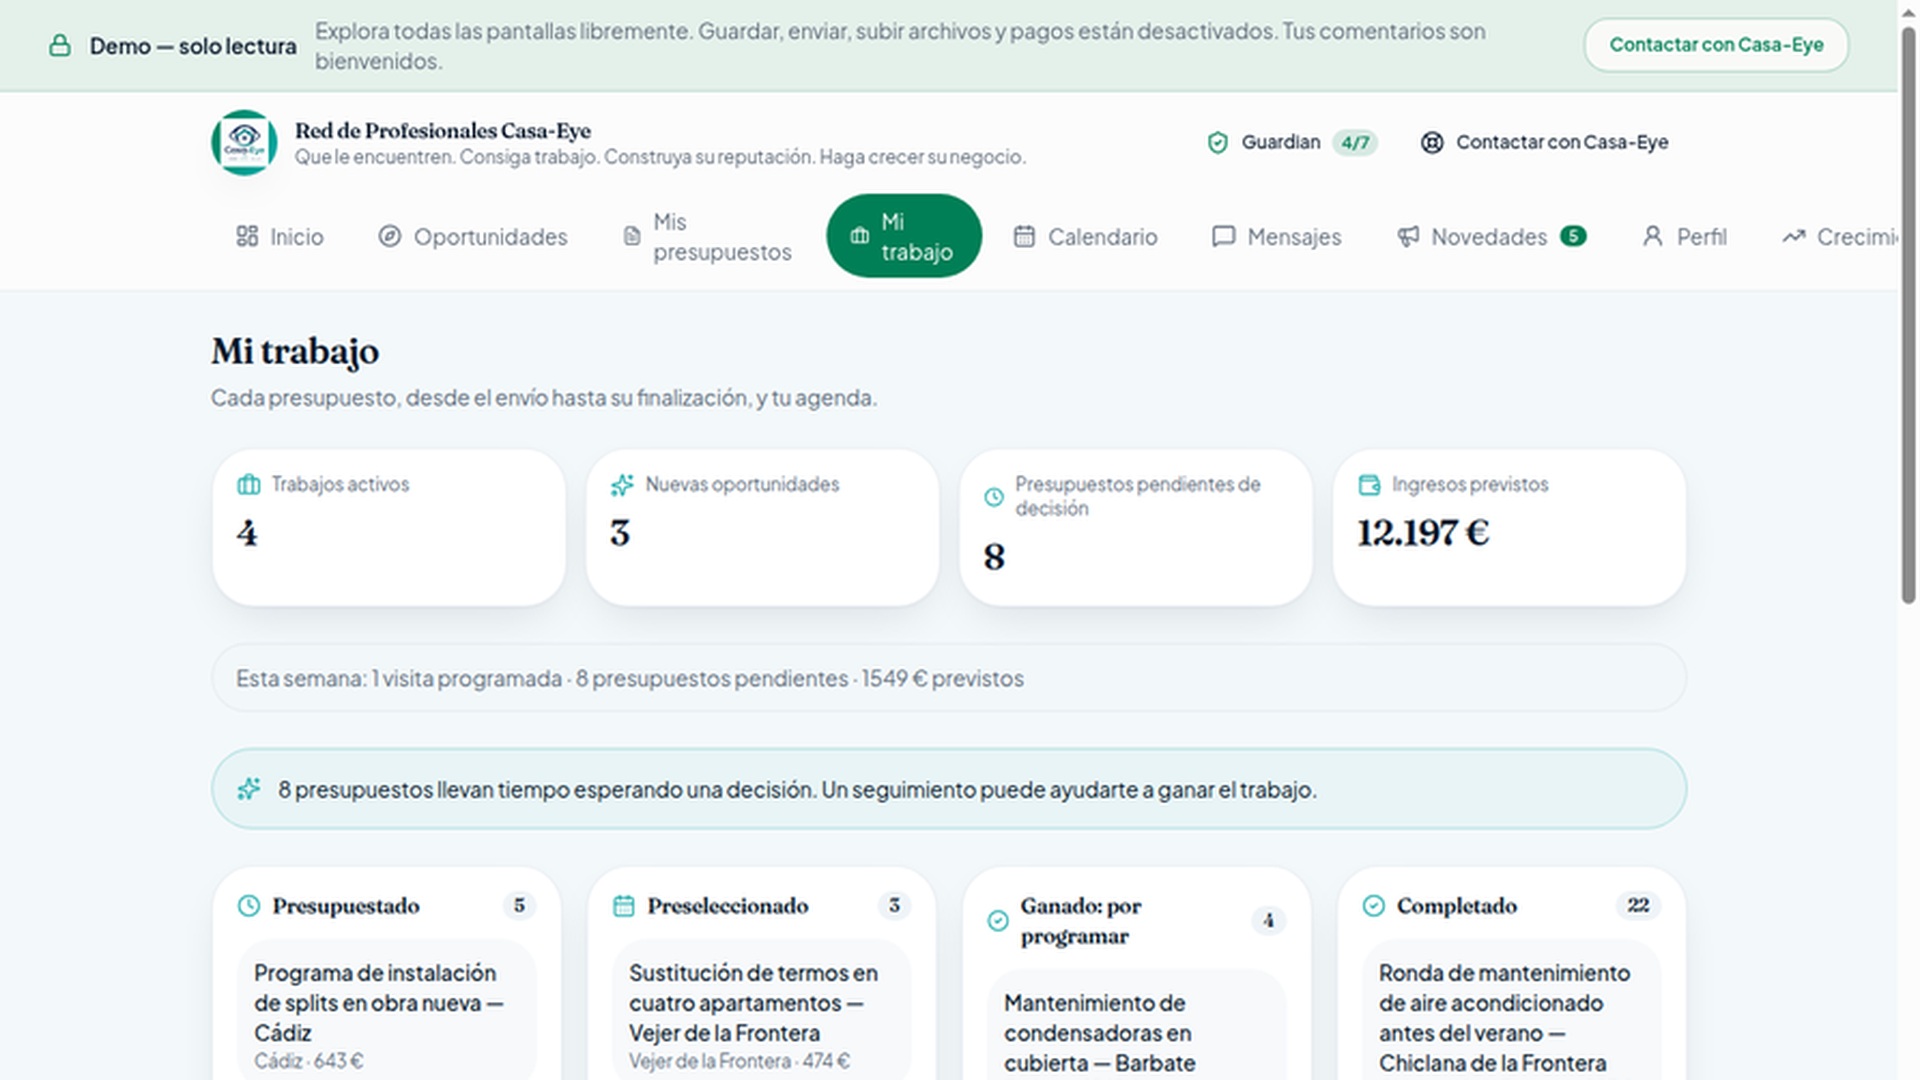Click the lock icon beside Demo — solo lectura
1920x1080 pixels.
(60, 46)
